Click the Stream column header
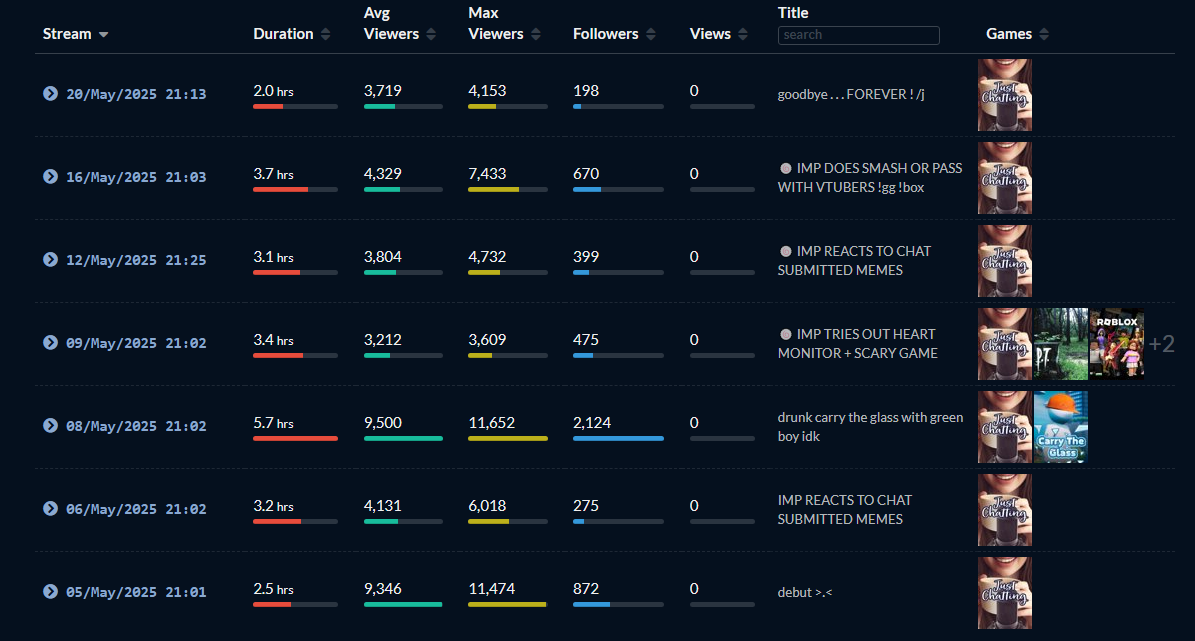This screenshot has width=1195, height=641. click(67, 34)
